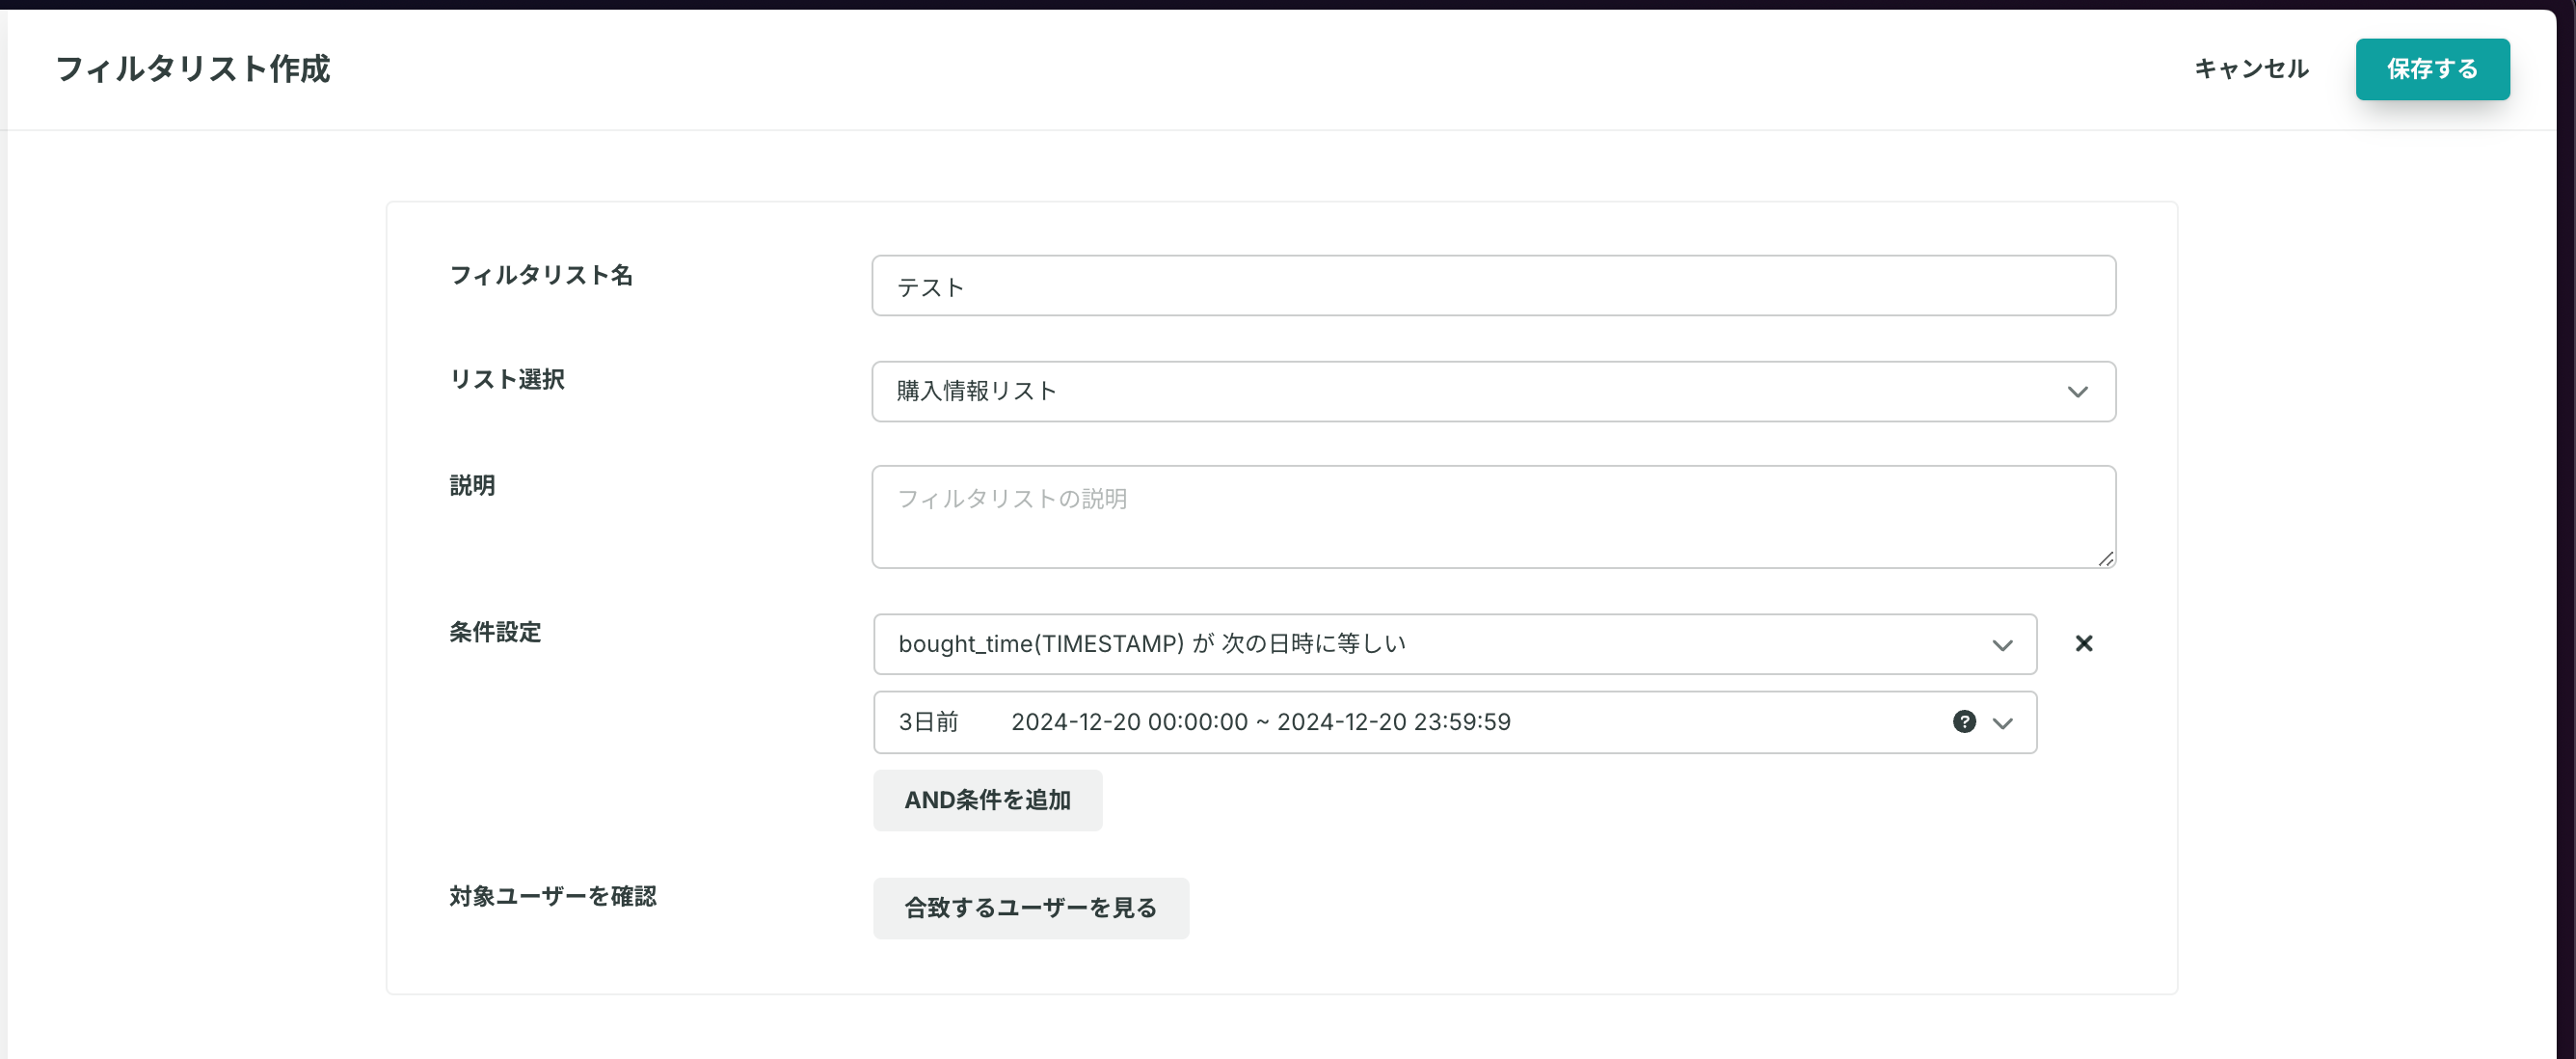This screenshot has height=1059, width=2576.
Task: Click the 合致するユーザーを見る button
Action: click(x=1031, y=908)
